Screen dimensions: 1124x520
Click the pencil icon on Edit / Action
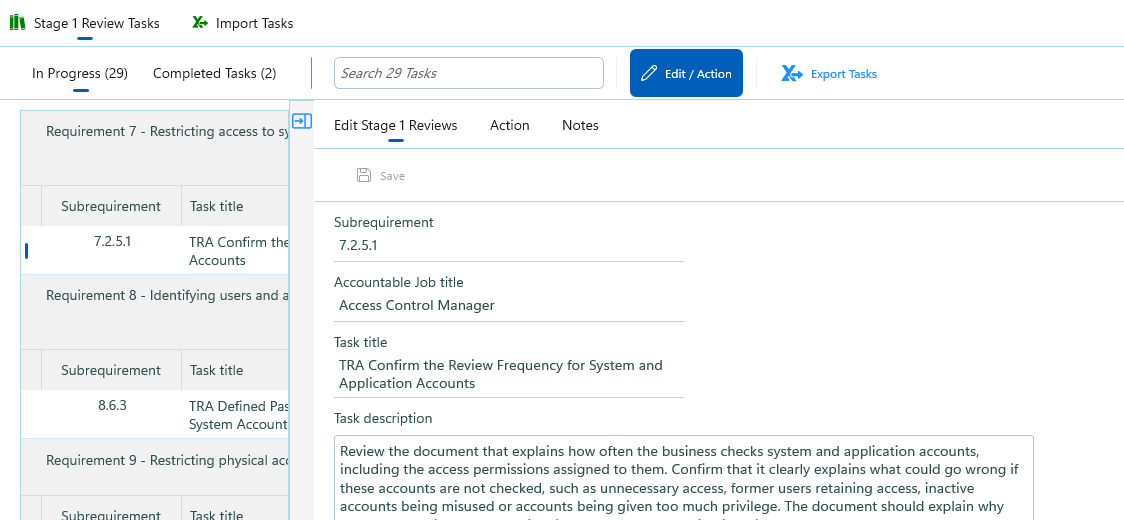[649, 73]
